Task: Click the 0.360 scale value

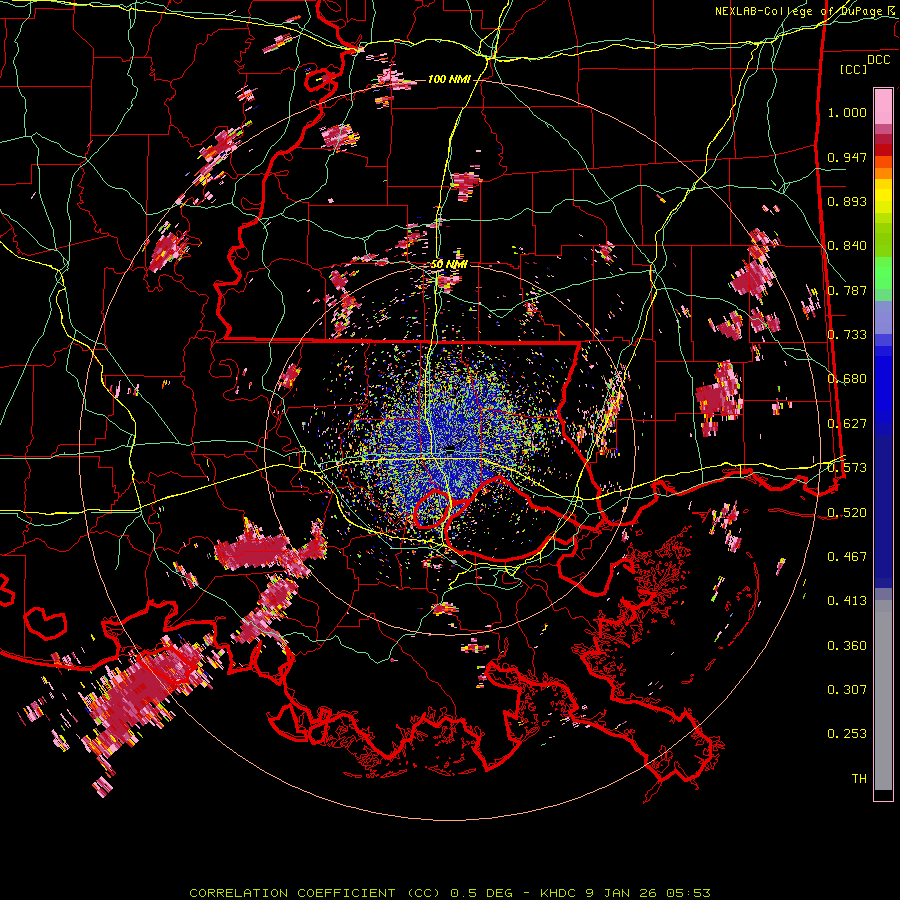Action: tap(847, 646)
